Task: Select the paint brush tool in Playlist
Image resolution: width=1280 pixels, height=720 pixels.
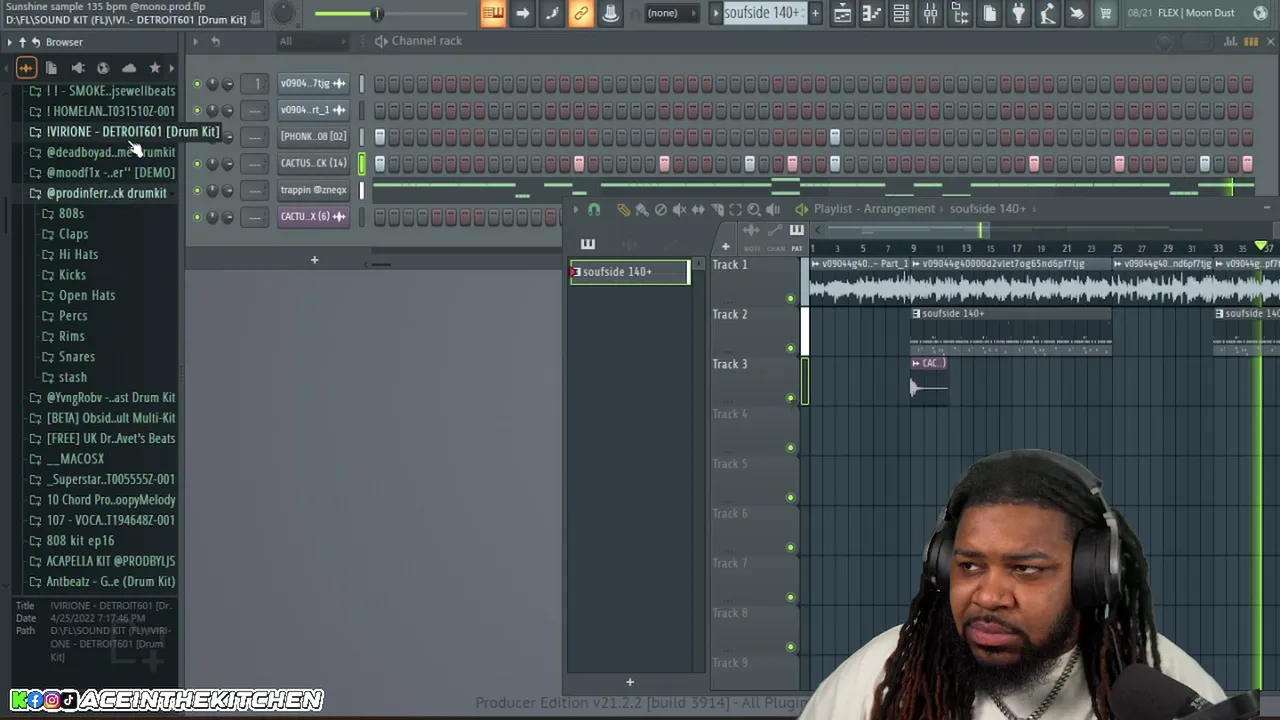Action: (642, 209)
